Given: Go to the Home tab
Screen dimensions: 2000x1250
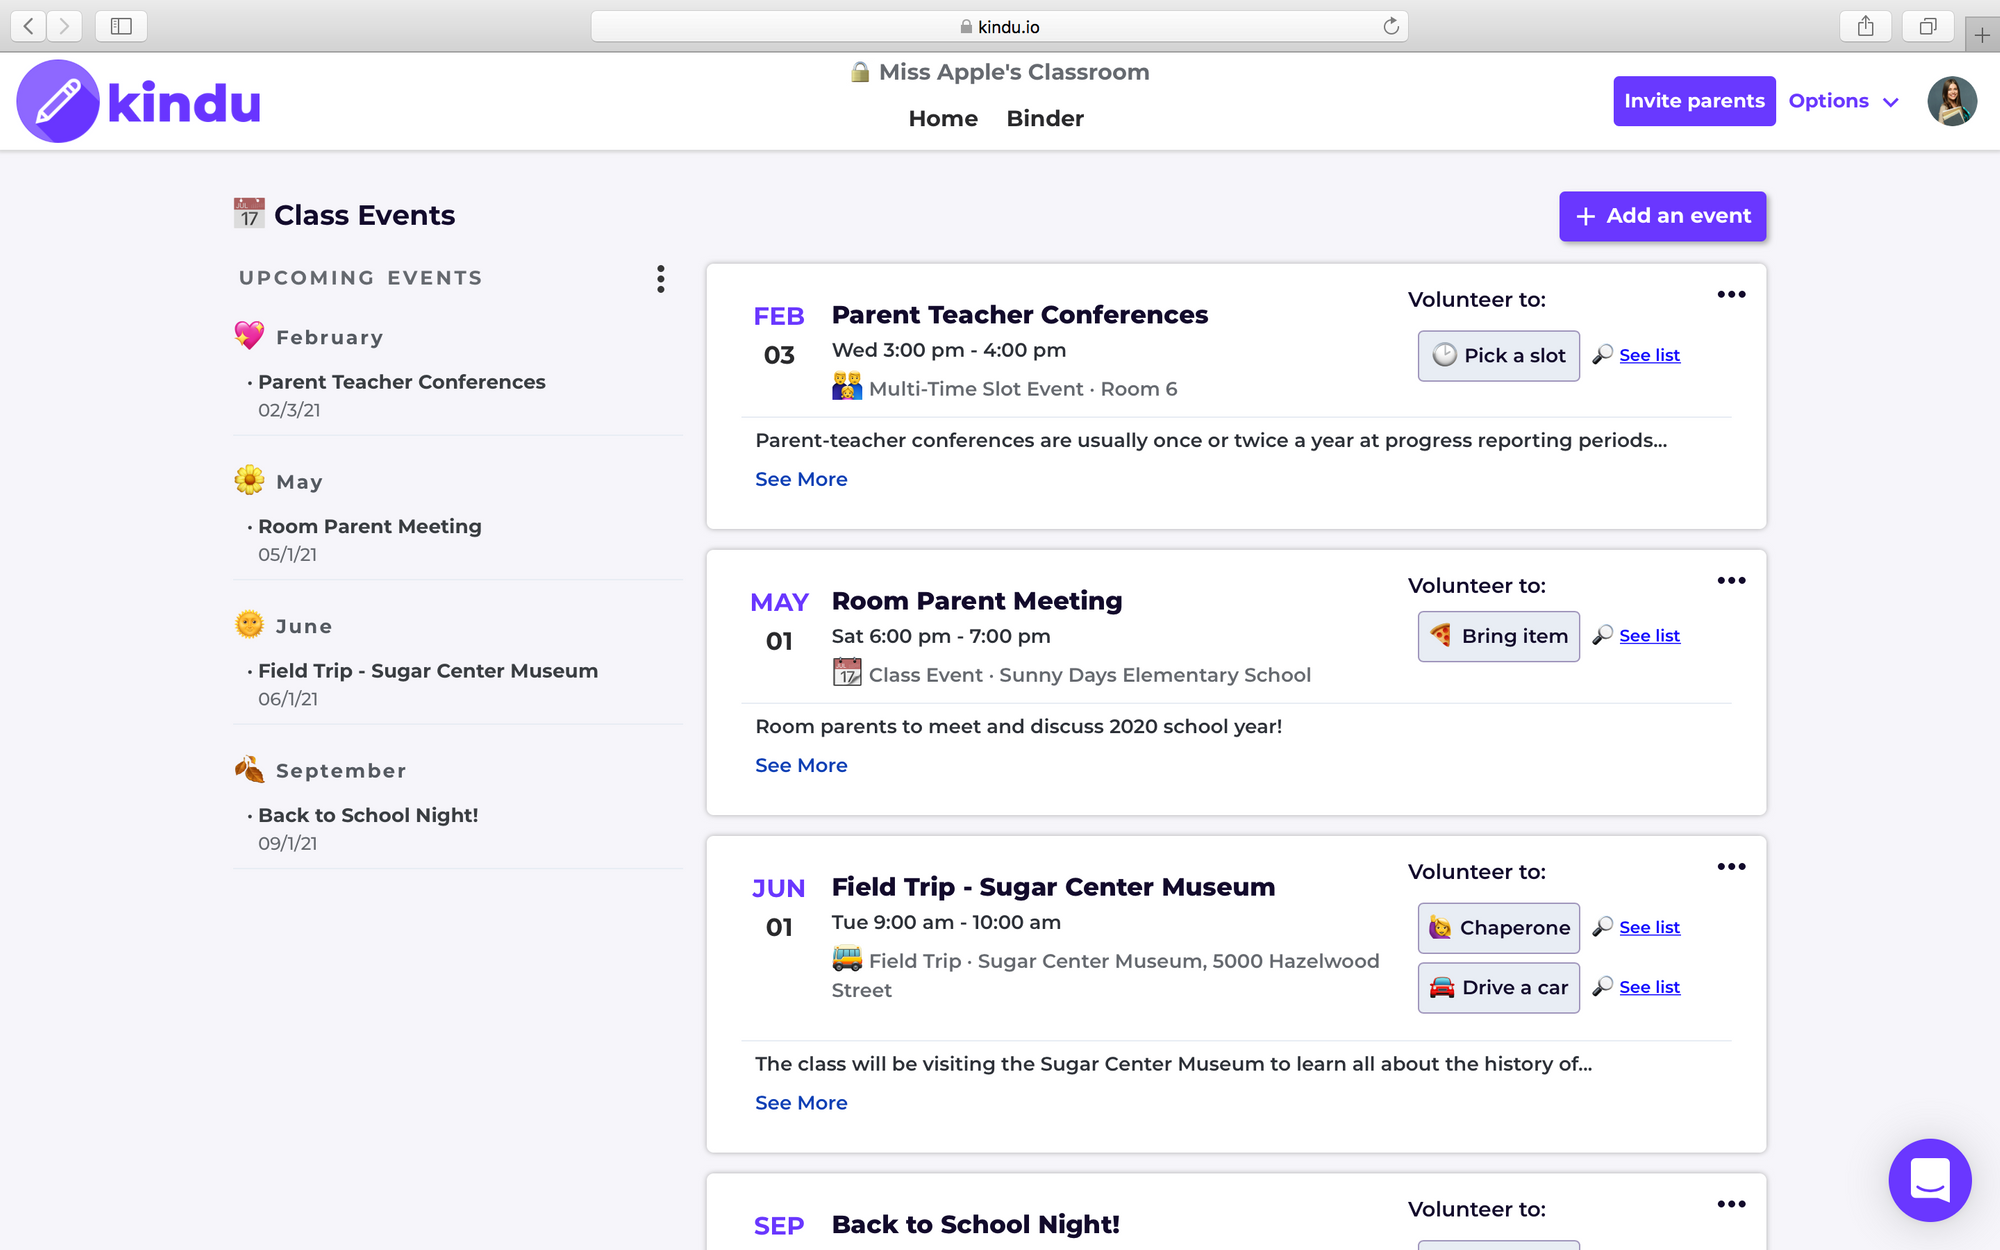Looking at the screenshot, I should tap(942, 119).
